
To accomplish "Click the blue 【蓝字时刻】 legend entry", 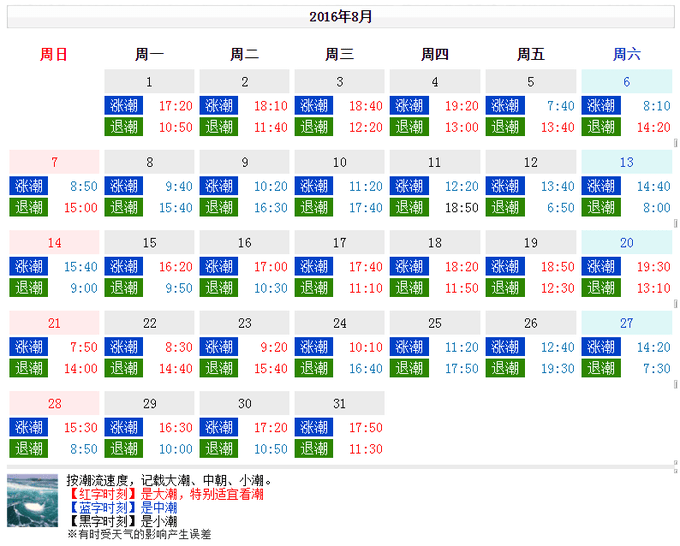I will [101, 508].
